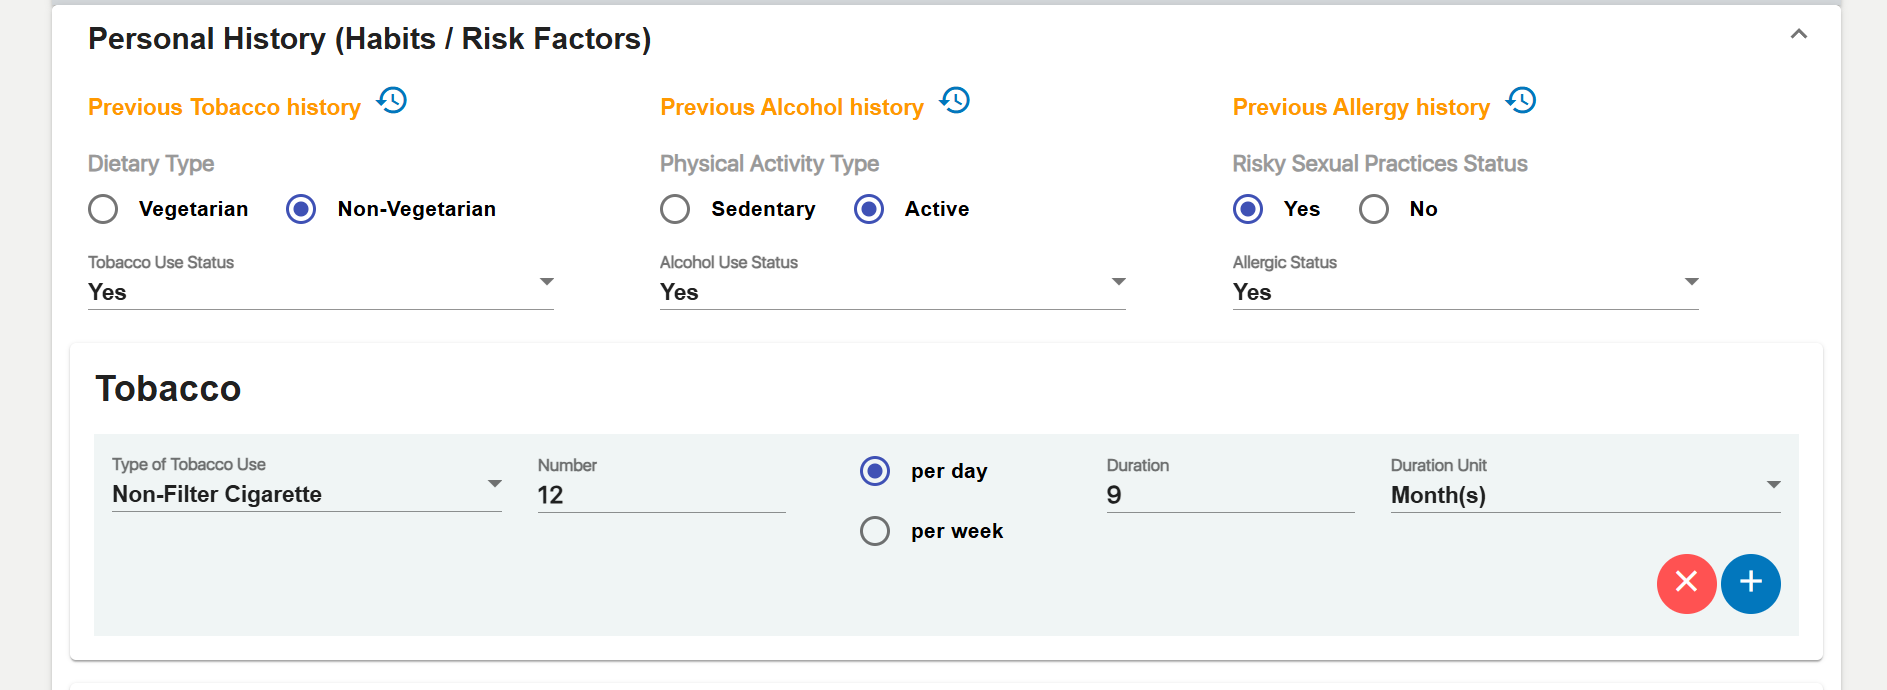
Task: Select the Non-Vegetarian radio button
Action: 301,209
